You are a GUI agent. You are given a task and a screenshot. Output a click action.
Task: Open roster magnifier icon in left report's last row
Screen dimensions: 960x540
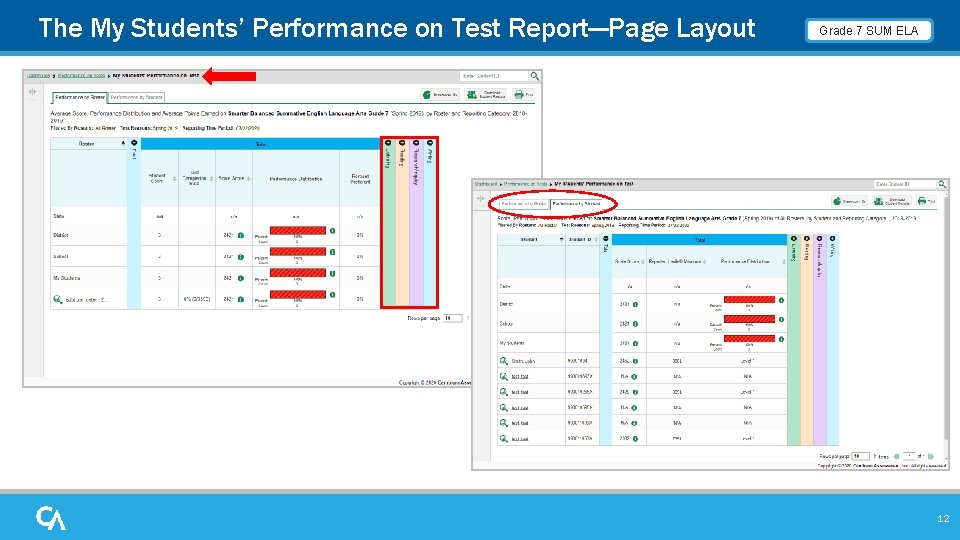click(57, 299)
